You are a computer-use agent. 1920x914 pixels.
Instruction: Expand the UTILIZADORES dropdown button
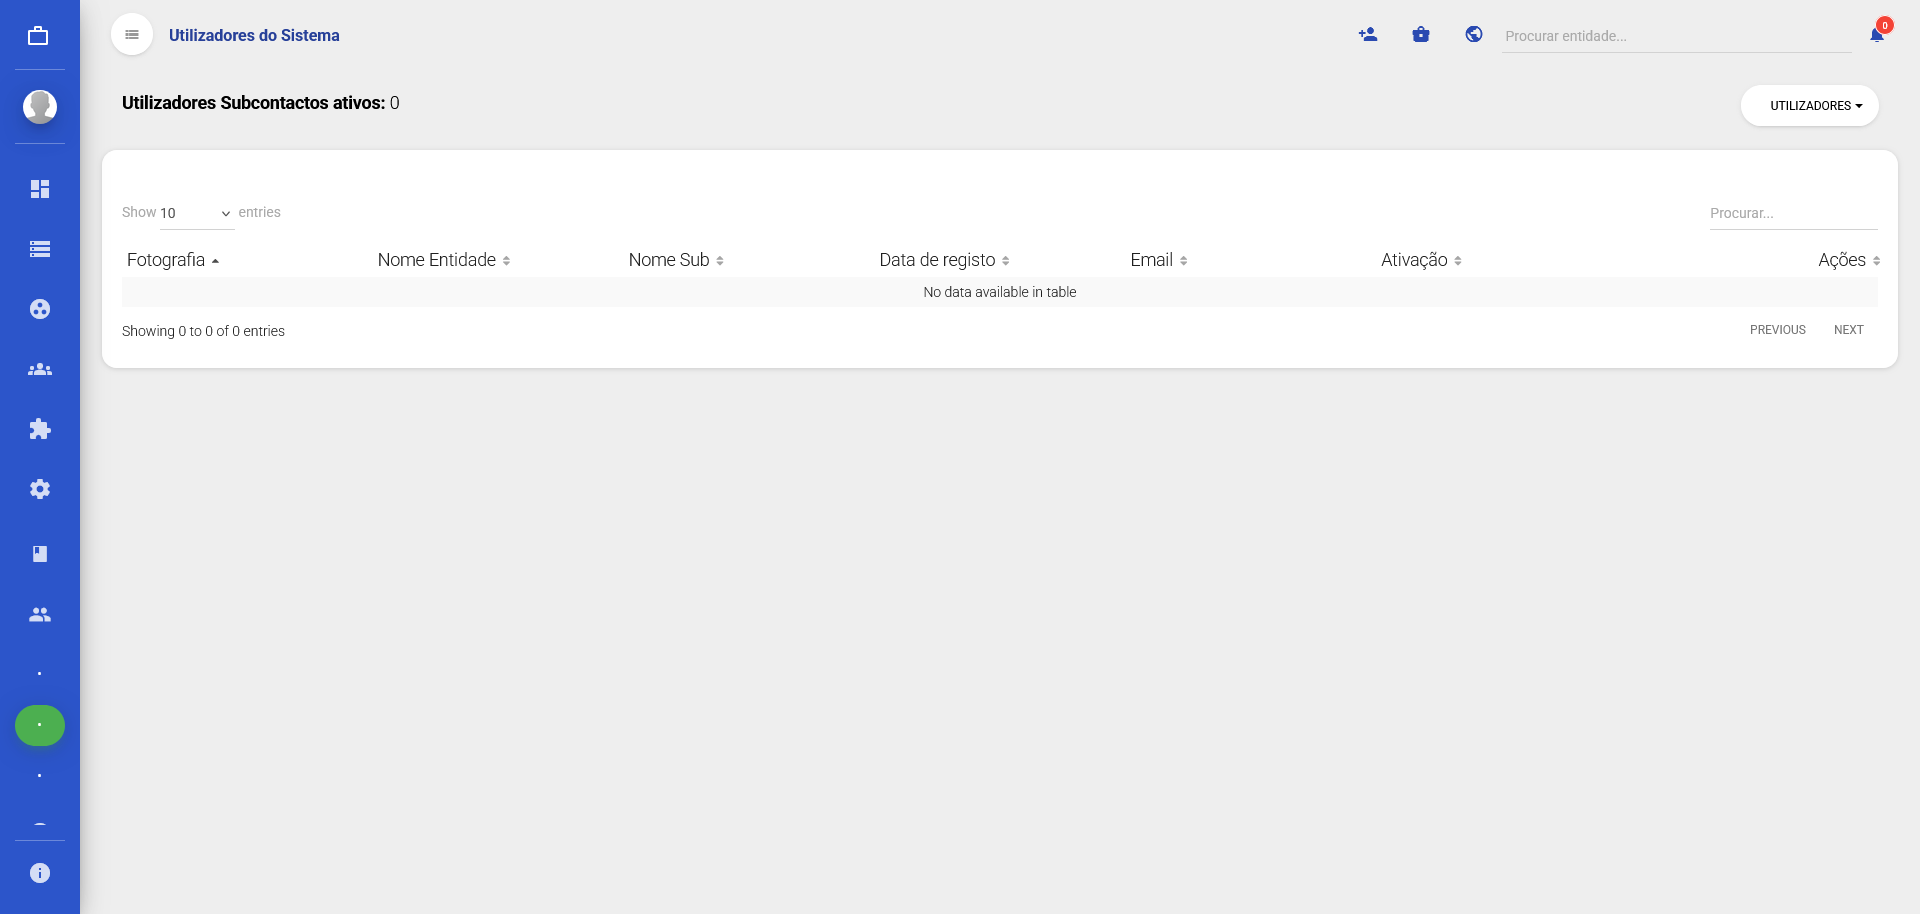pos(1809,106)
